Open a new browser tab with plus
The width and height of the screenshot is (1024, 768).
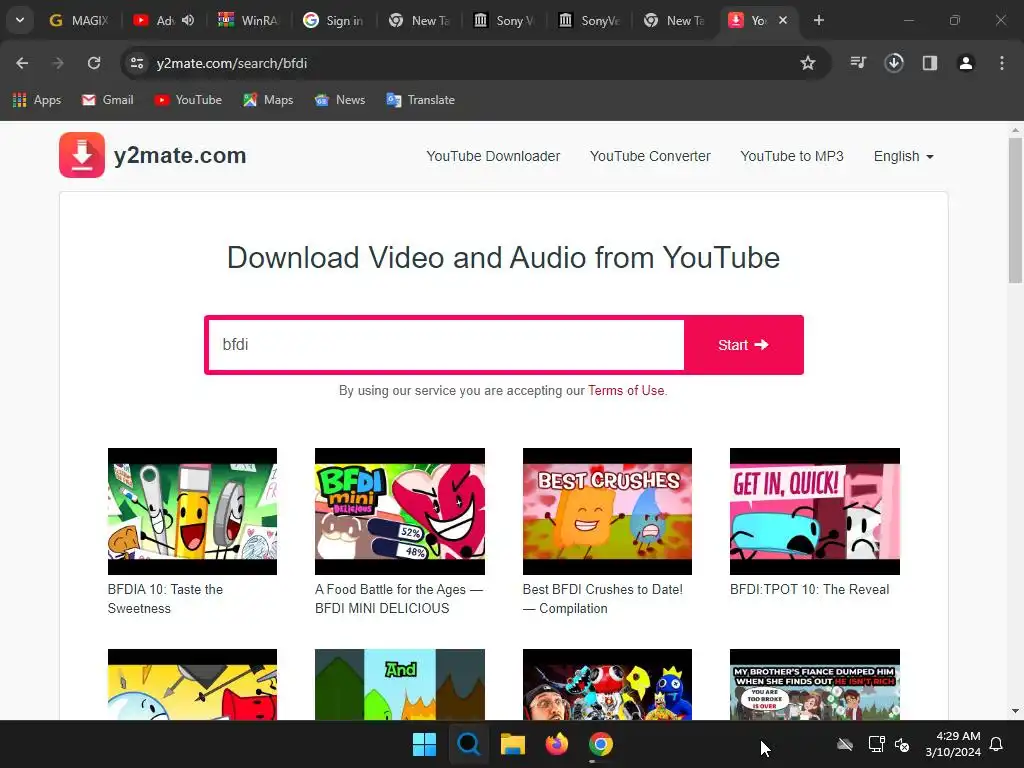point(818,20)
